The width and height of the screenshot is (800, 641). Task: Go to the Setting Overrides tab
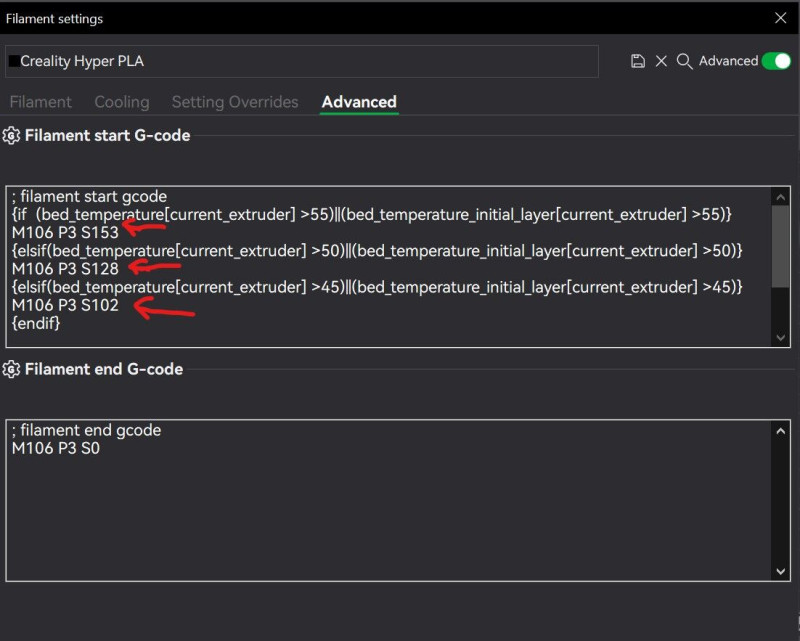point(235,102)
